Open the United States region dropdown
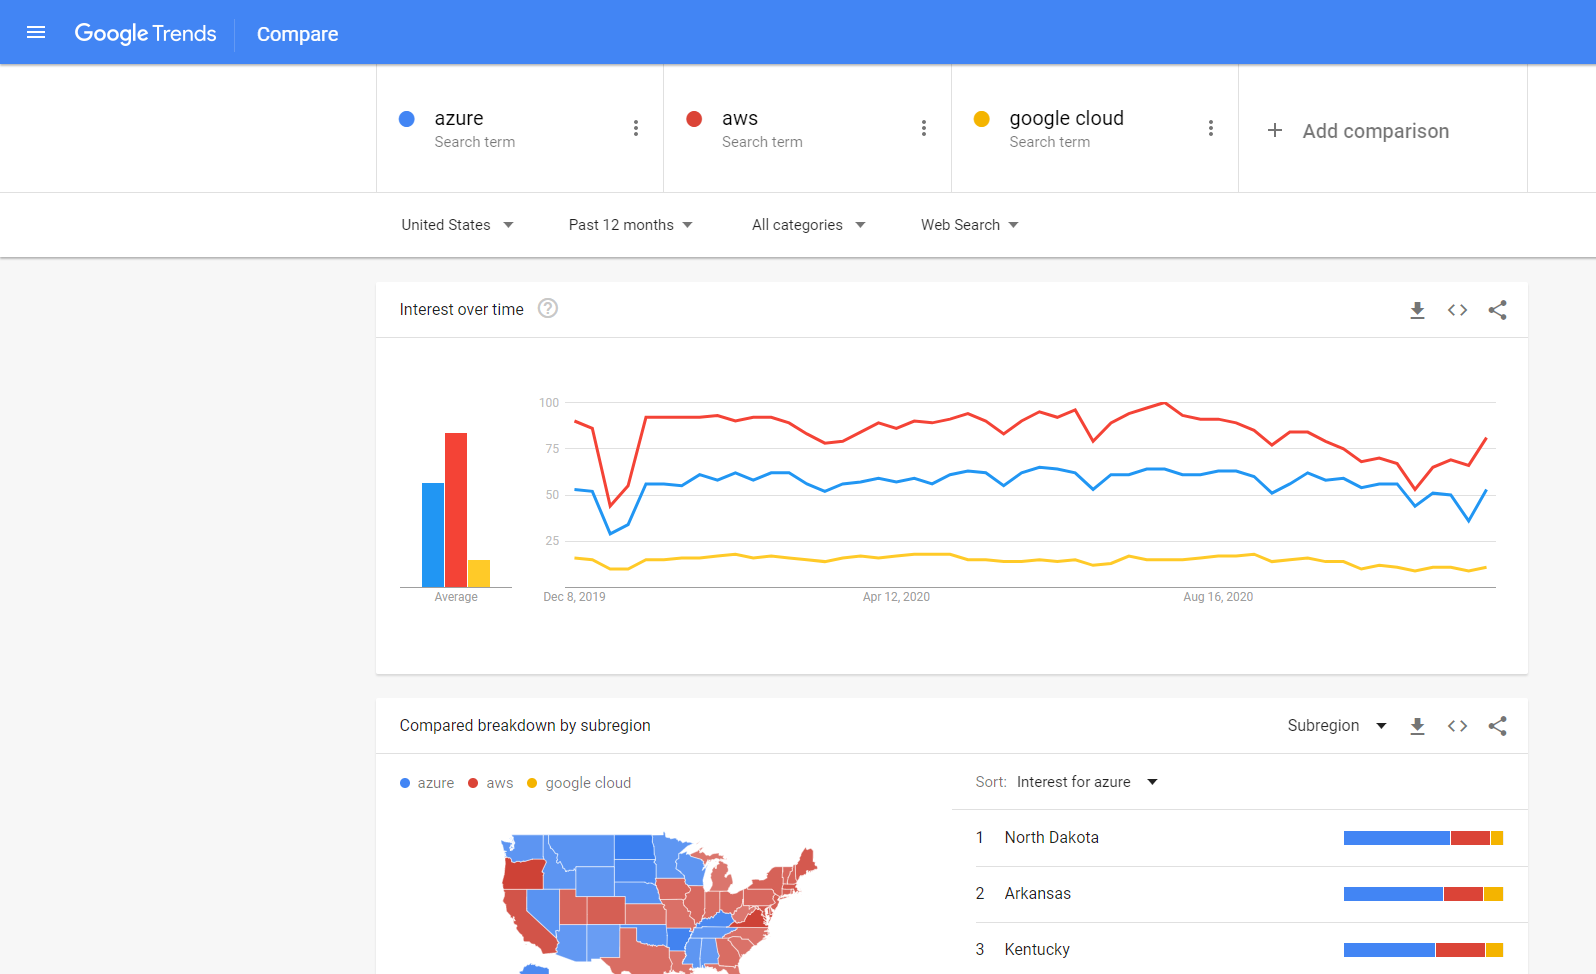The width and height of the screenshot is (1596, 974). pyautogui.click(x=458, y=225)
